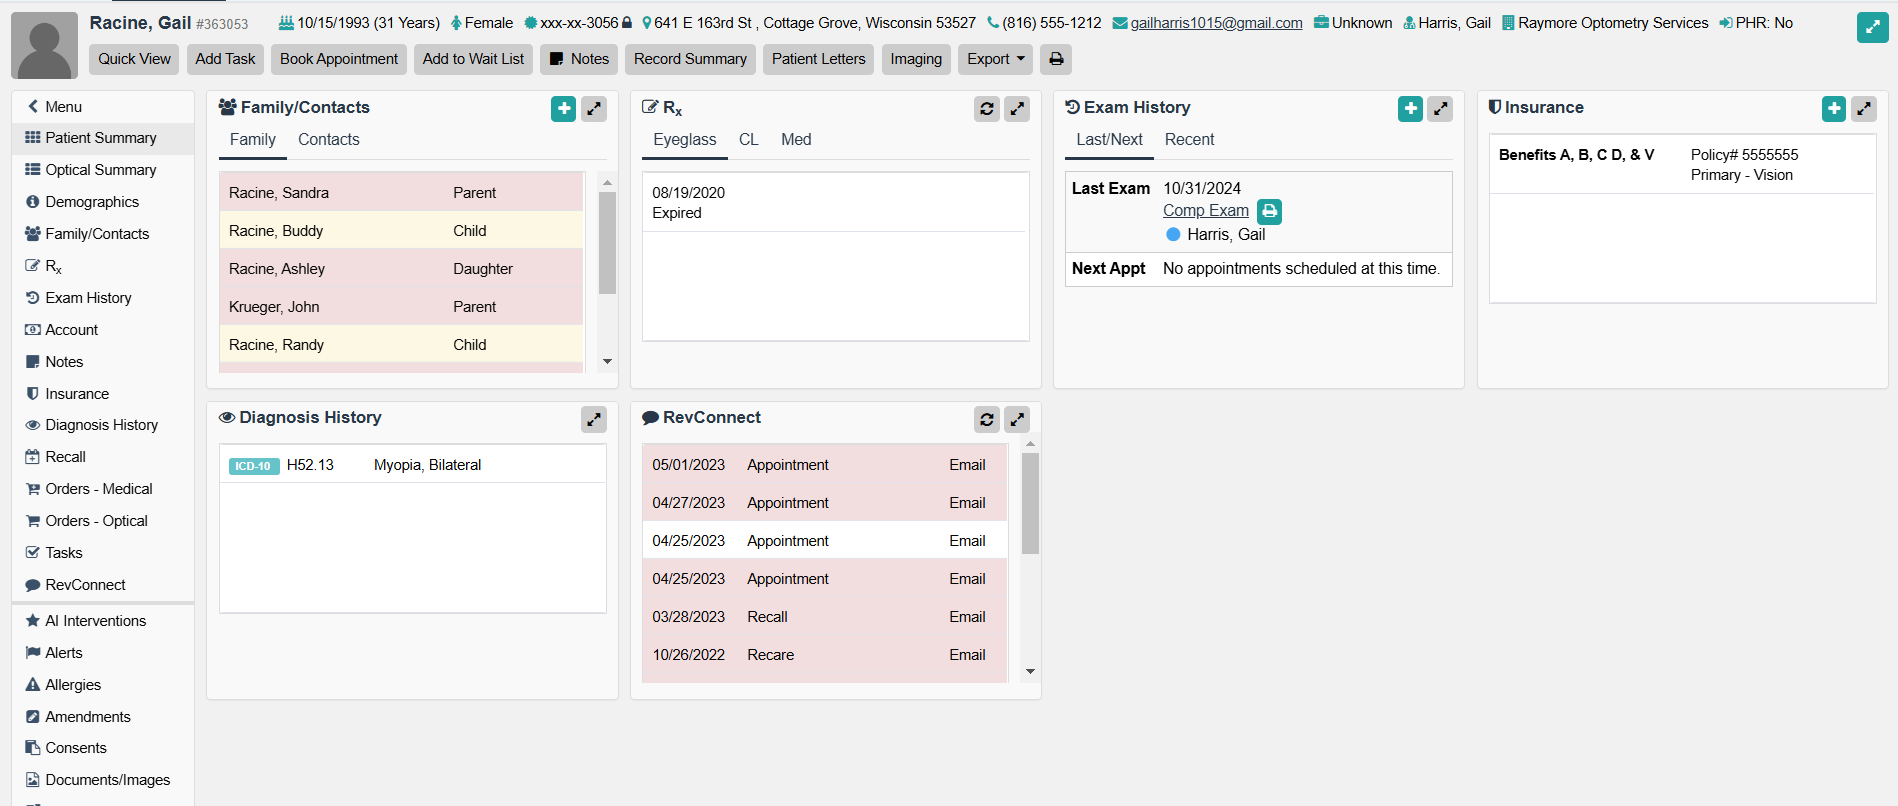Expand the Diagnosis History panel

(594, 419)
